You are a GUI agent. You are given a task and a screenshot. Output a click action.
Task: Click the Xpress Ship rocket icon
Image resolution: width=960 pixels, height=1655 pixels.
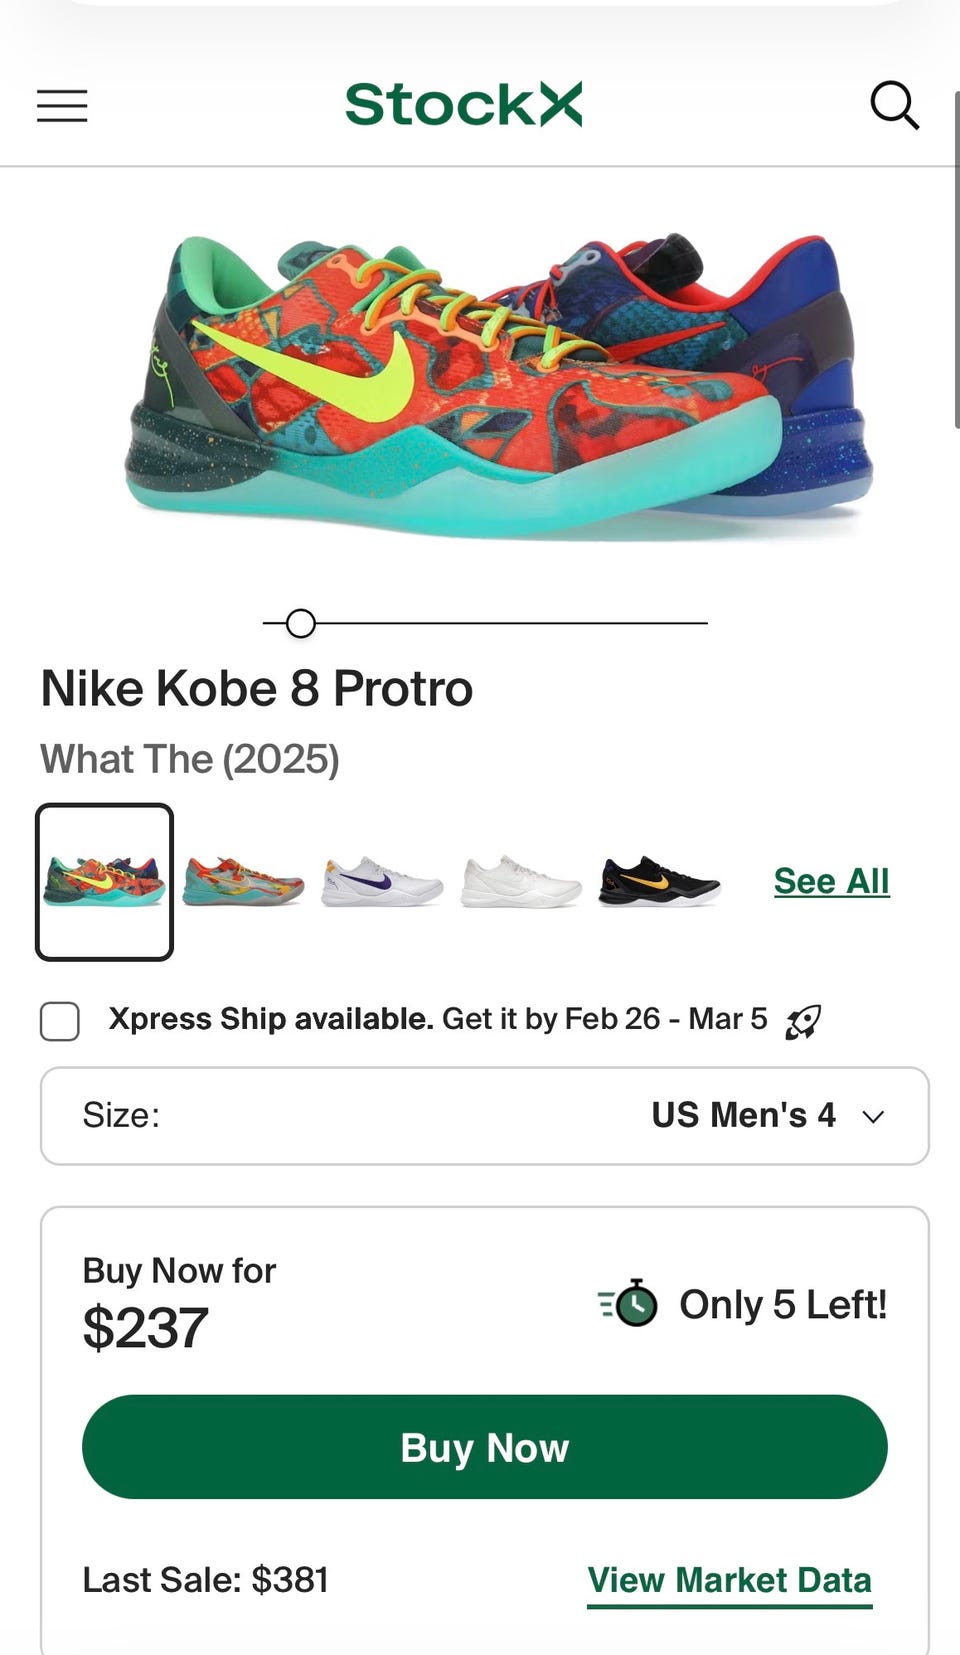tap(803, 1021)
